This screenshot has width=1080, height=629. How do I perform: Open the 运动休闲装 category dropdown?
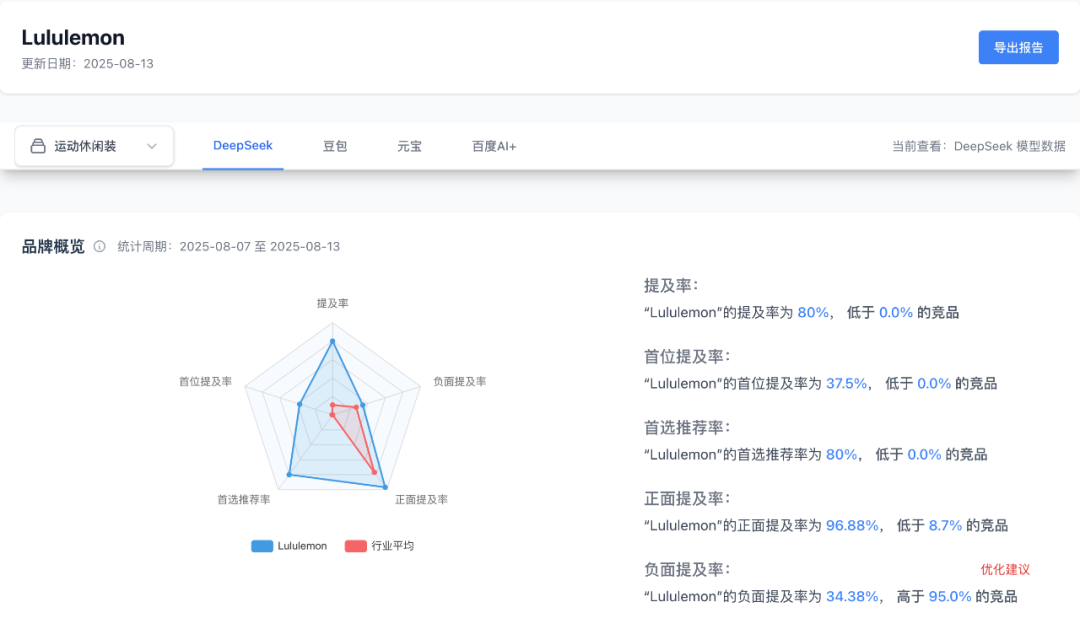pyautogui.click(x=94, y=146)
